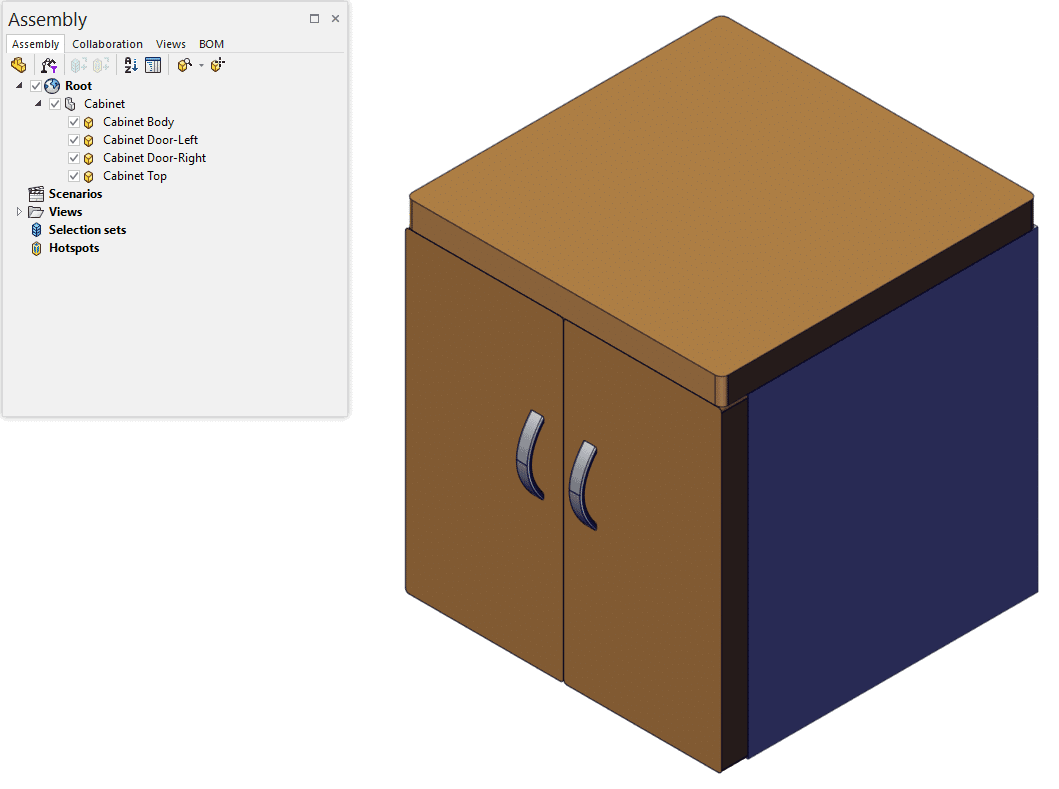
Task: Click the yellow part icon in Assembly toolbar
Action: point(19,65)
